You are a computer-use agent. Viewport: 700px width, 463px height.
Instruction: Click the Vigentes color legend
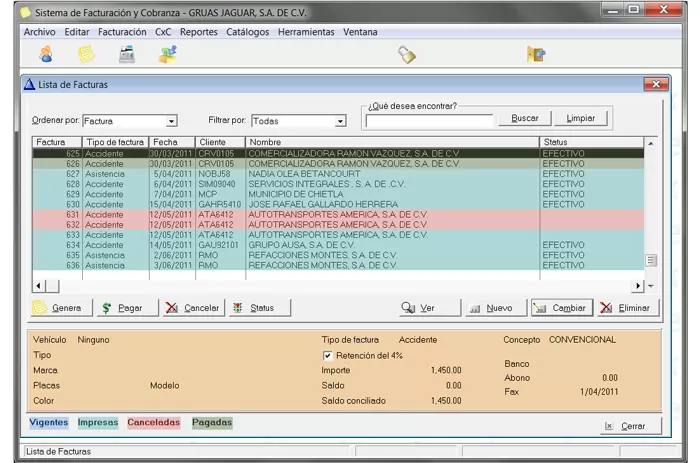point(49,422)
